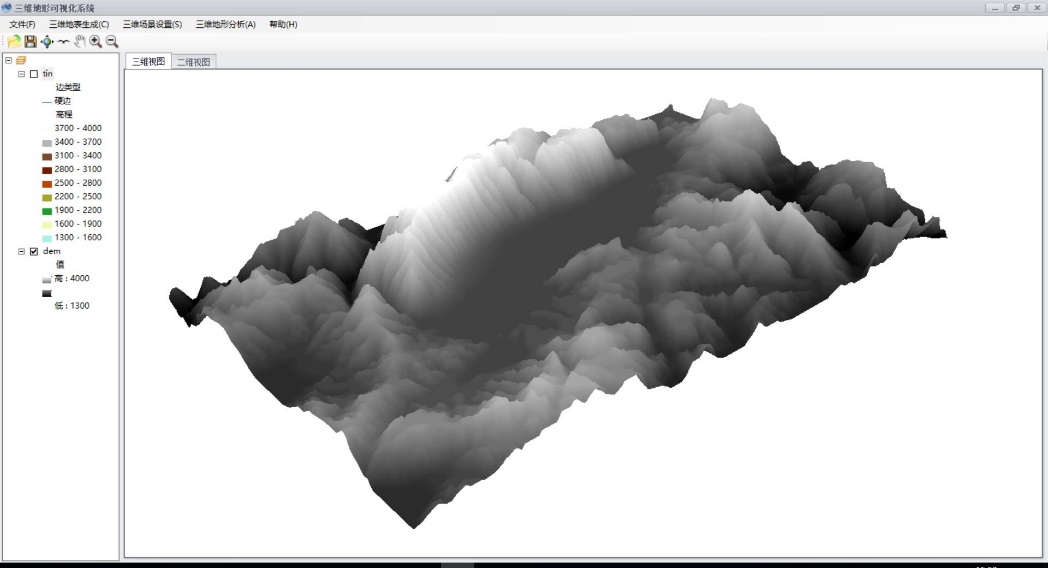1048x568 pixels.
Task: Select the Fly bird tool
Action: click(x=63, y=41)
